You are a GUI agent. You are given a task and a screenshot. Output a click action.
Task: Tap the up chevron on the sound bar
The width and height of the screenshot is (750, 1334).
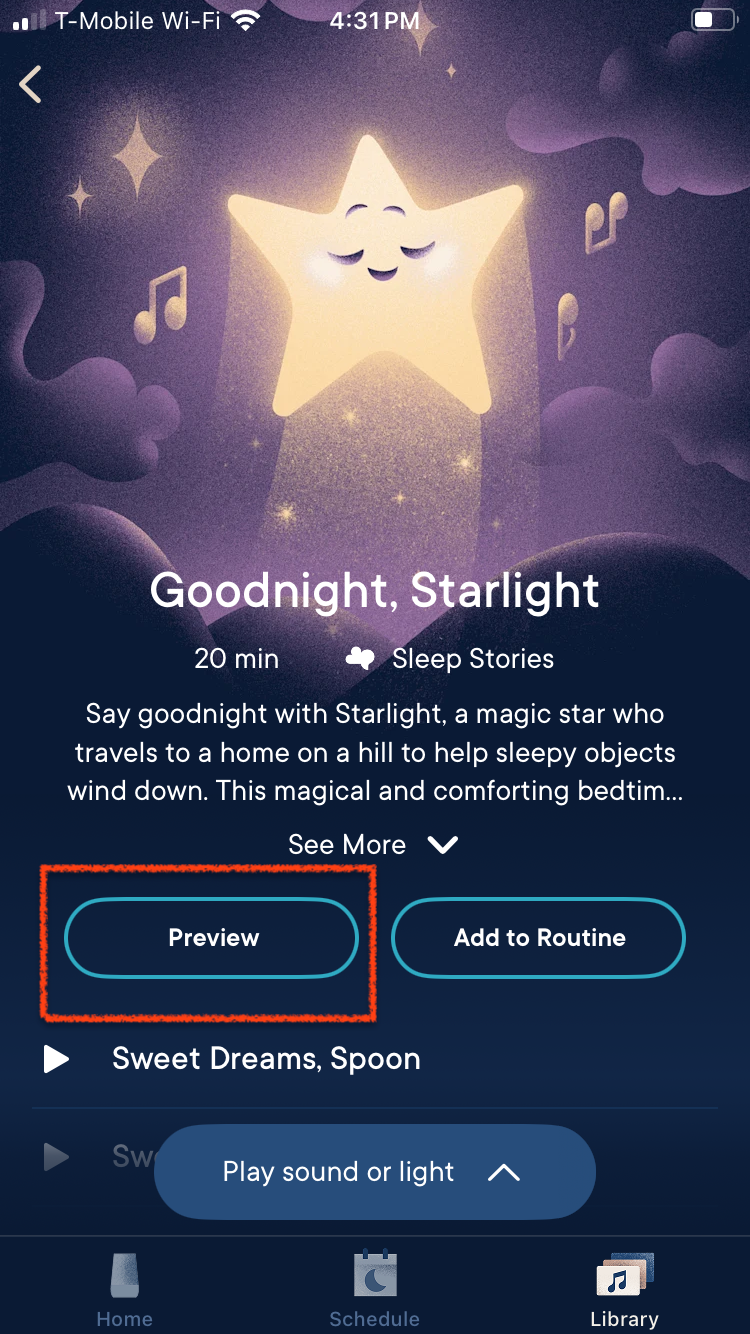(x=503, y=1172)
